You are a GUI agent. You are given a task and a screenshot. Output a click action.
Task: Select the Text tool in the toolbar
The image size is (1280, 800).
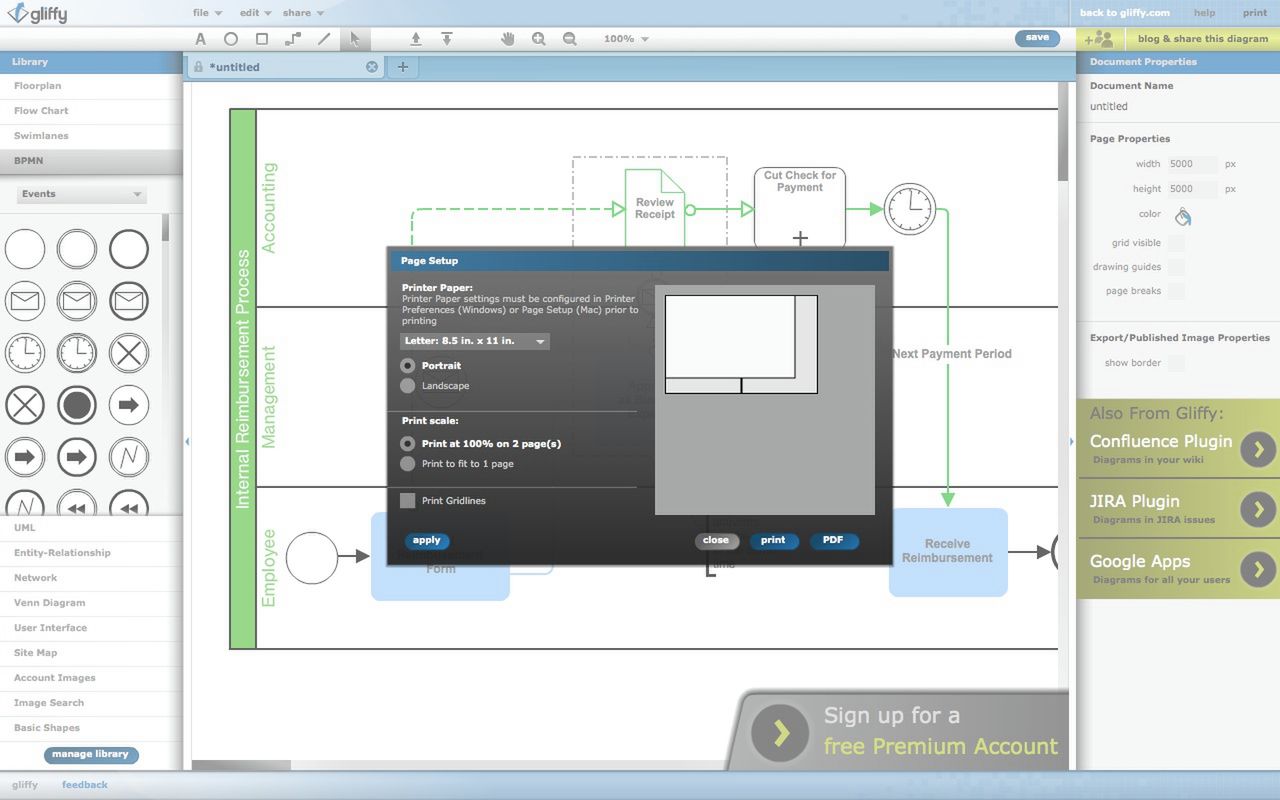(x=200, y=39)
